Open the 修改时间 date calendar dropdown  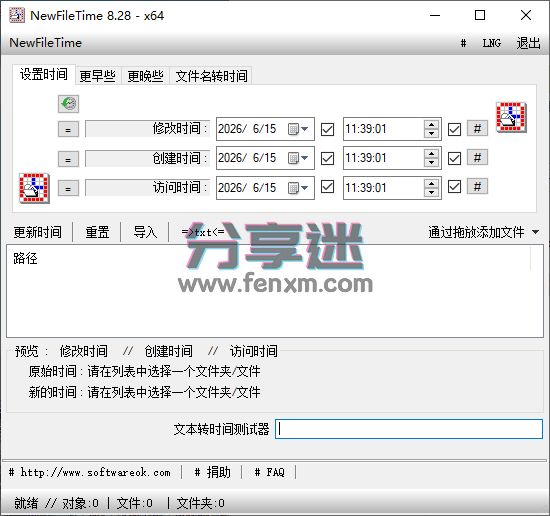point(298,129)
